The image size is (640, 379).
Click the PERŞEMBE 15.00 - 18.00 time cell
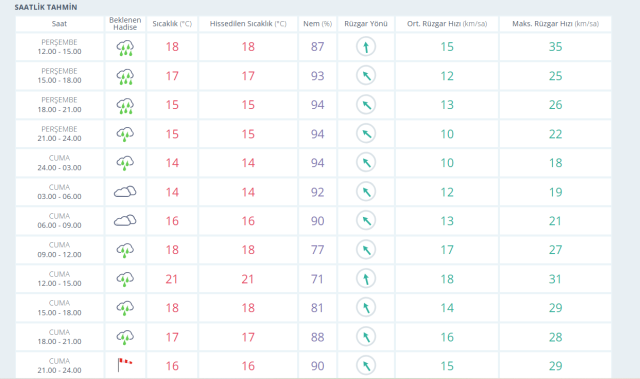coord(59,76)
